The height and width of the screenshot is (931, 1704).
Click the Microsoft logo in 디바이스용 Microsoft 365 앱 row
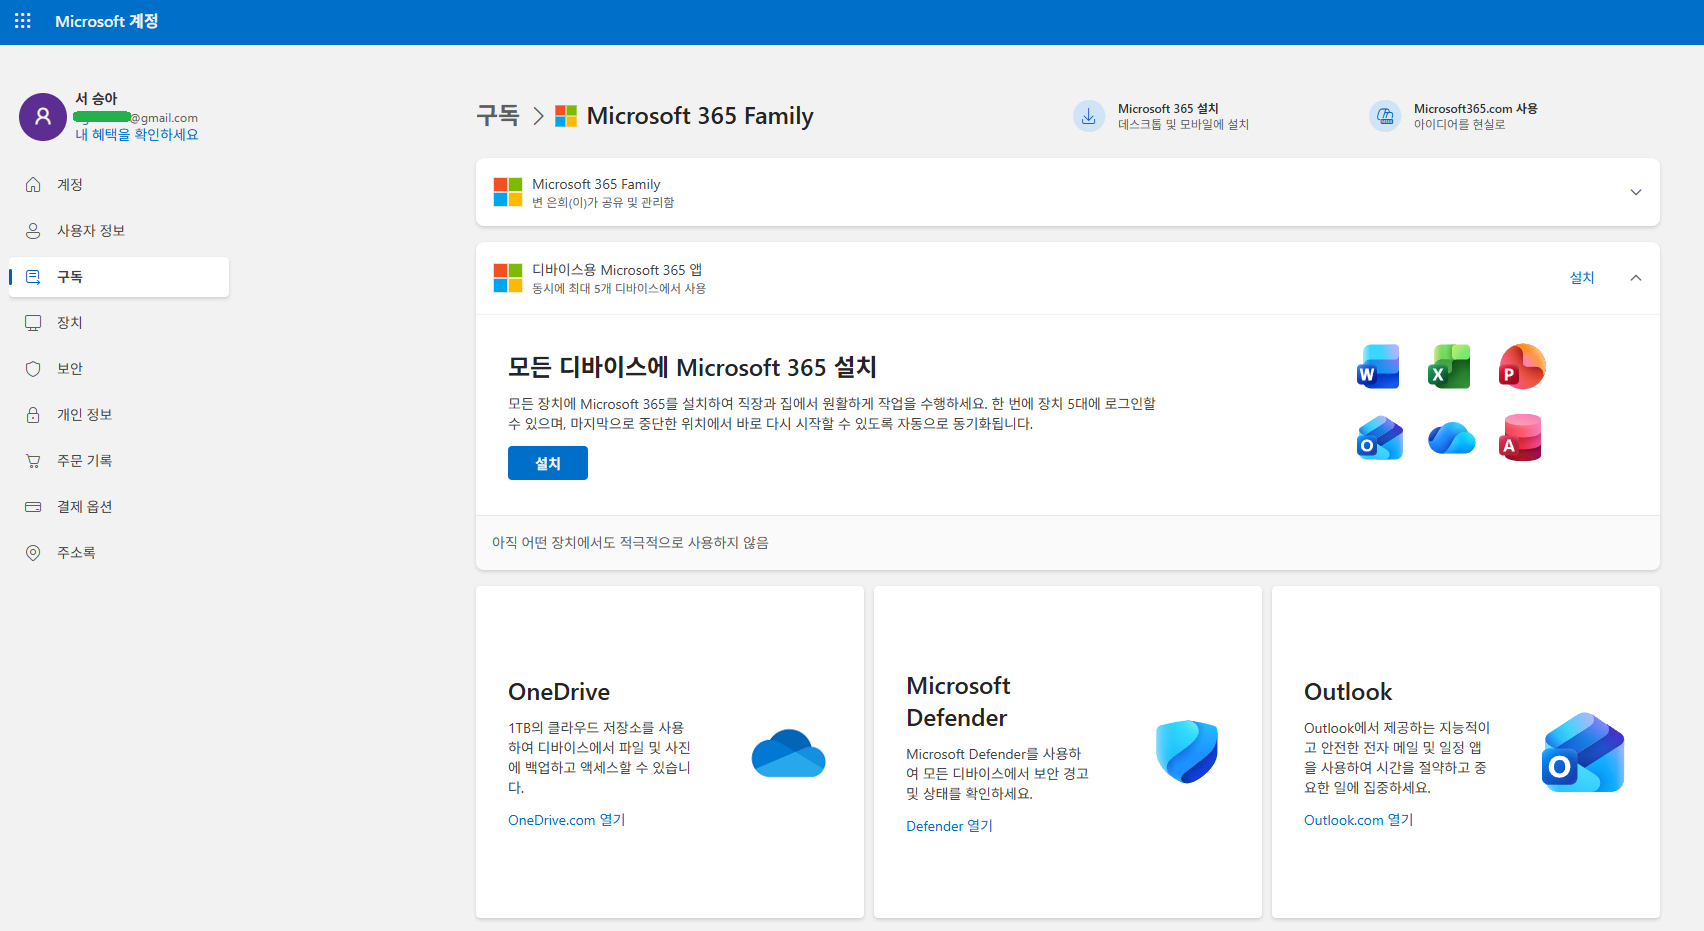click(508, 278)
